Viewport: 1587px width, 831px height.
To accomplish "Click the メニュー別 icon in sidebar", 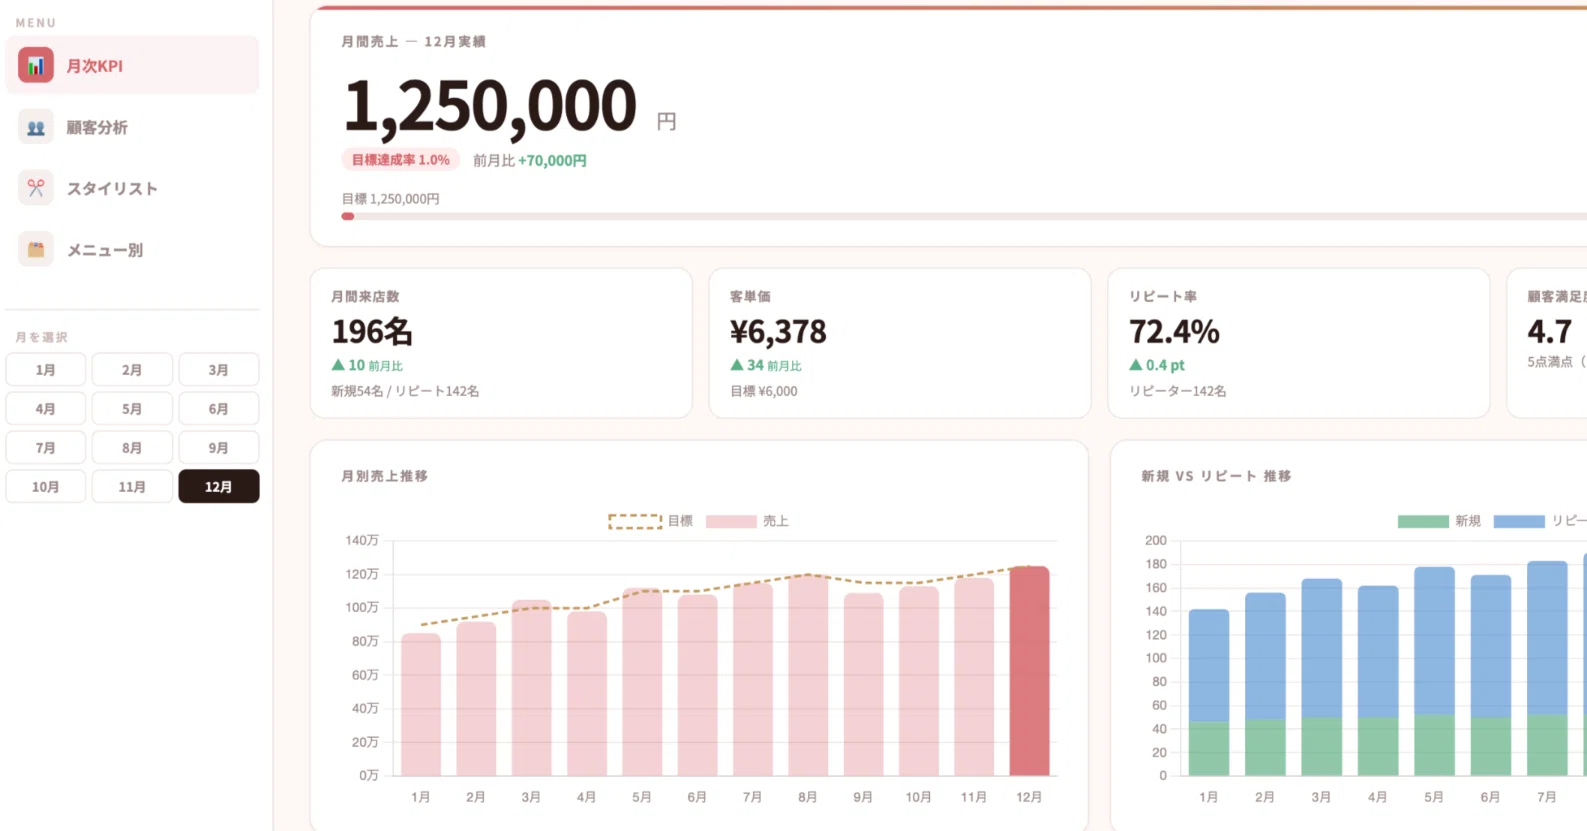I will (36, 250).
